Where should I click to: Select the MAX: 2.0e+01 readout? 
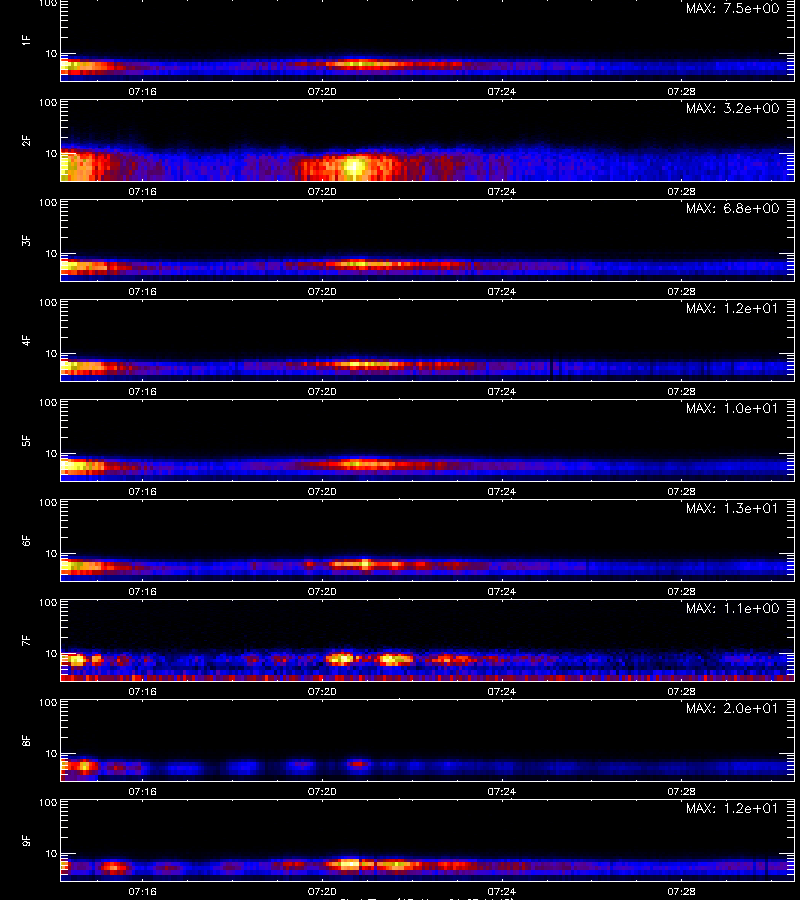[732, 708]
